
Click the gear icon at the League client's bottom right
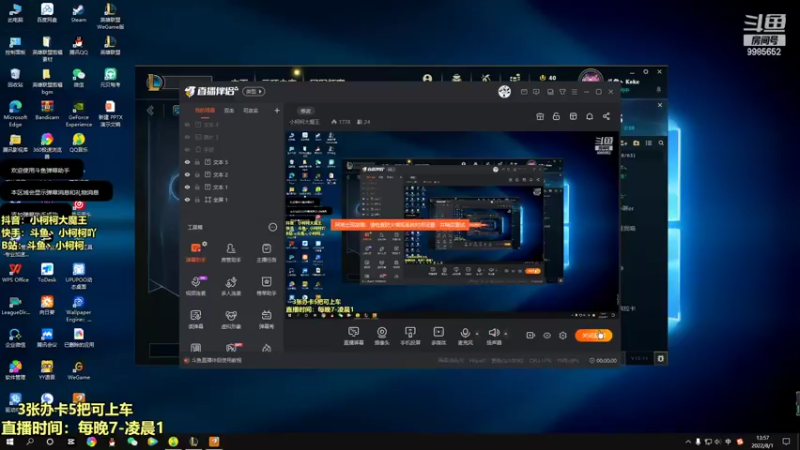point(660,358)
